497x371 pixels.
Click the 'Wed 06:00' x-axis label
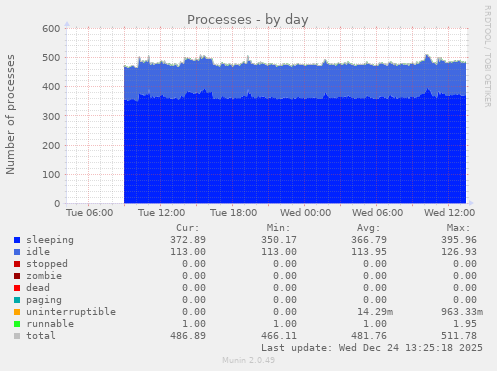pyautogui.click(x=378, y=213)
